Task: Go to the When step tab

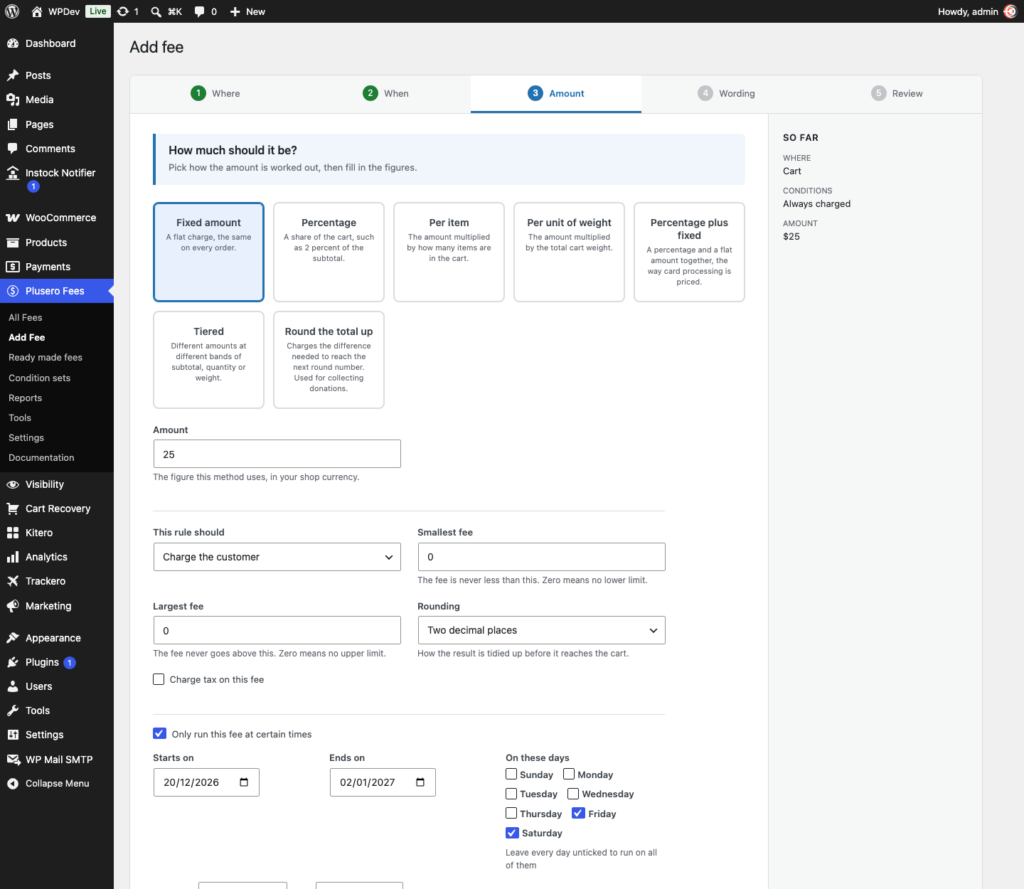Action: pos(386,93)
